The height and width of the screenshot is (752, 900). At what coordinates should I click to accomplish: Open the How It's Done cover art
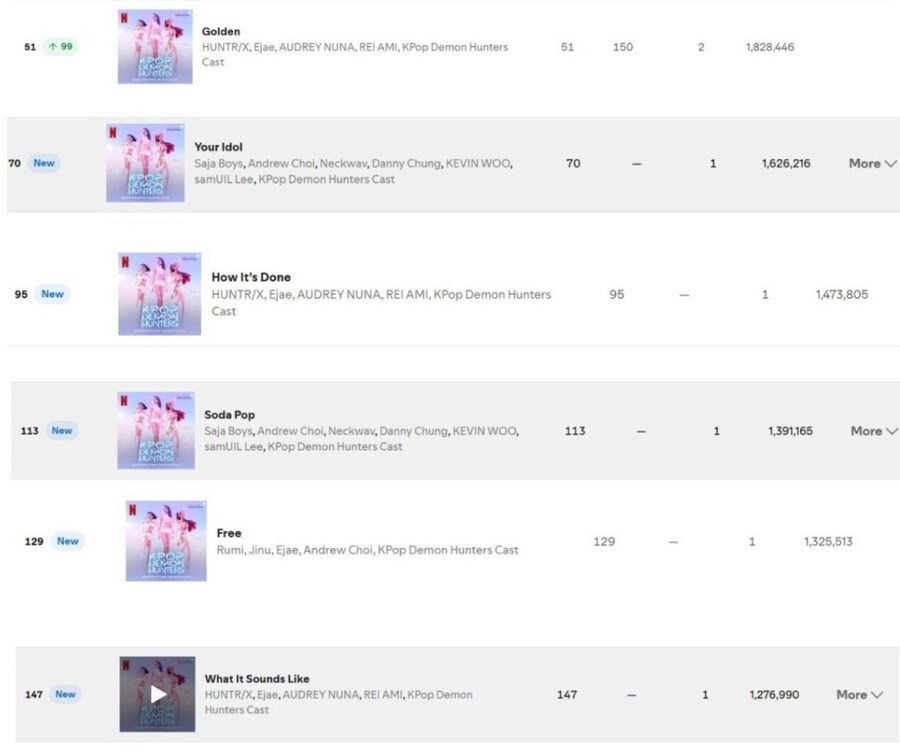point(160,294)
